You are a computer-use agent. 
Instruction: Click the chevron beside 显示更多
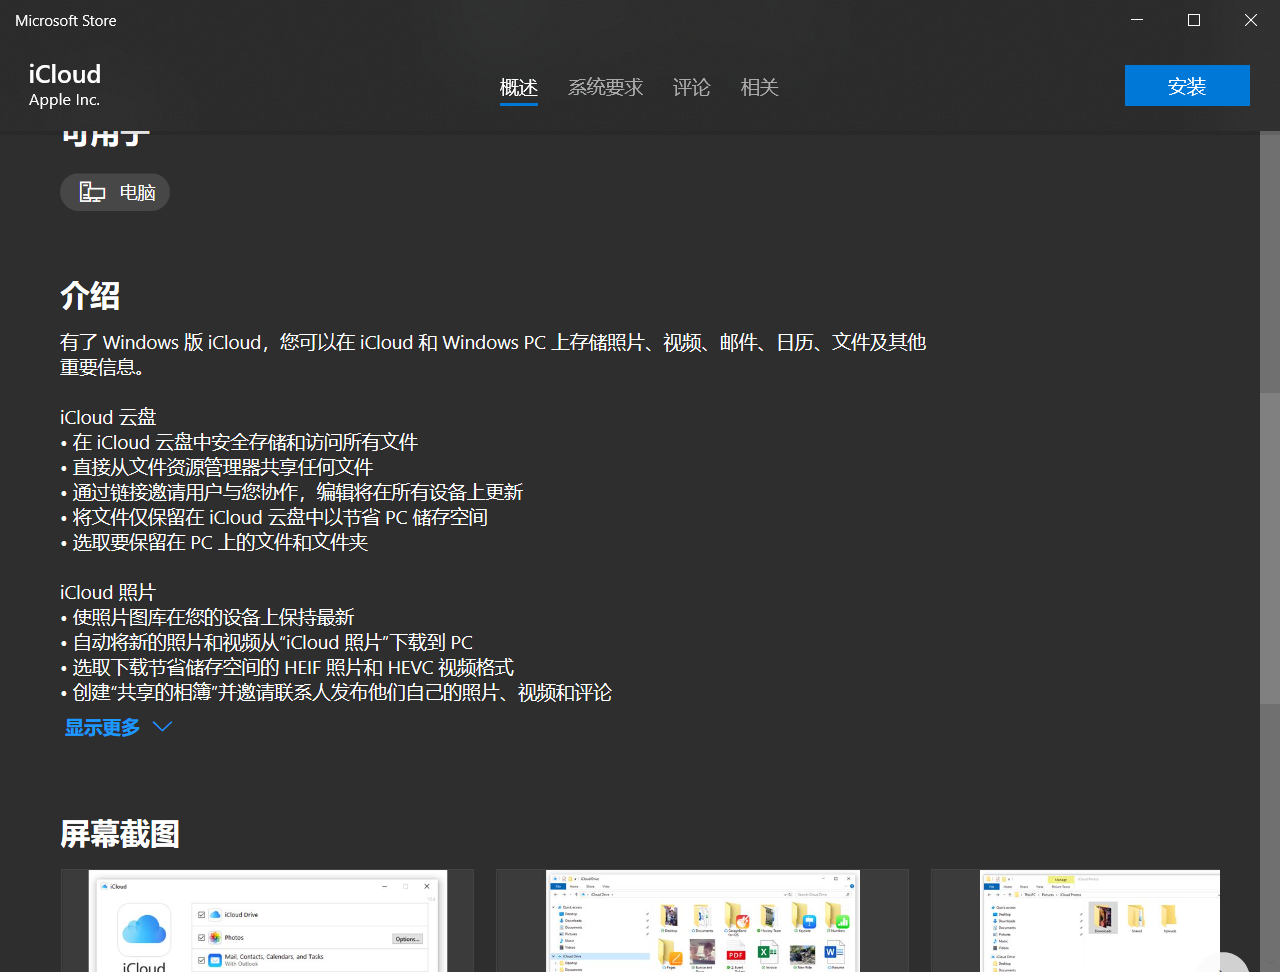161,727
